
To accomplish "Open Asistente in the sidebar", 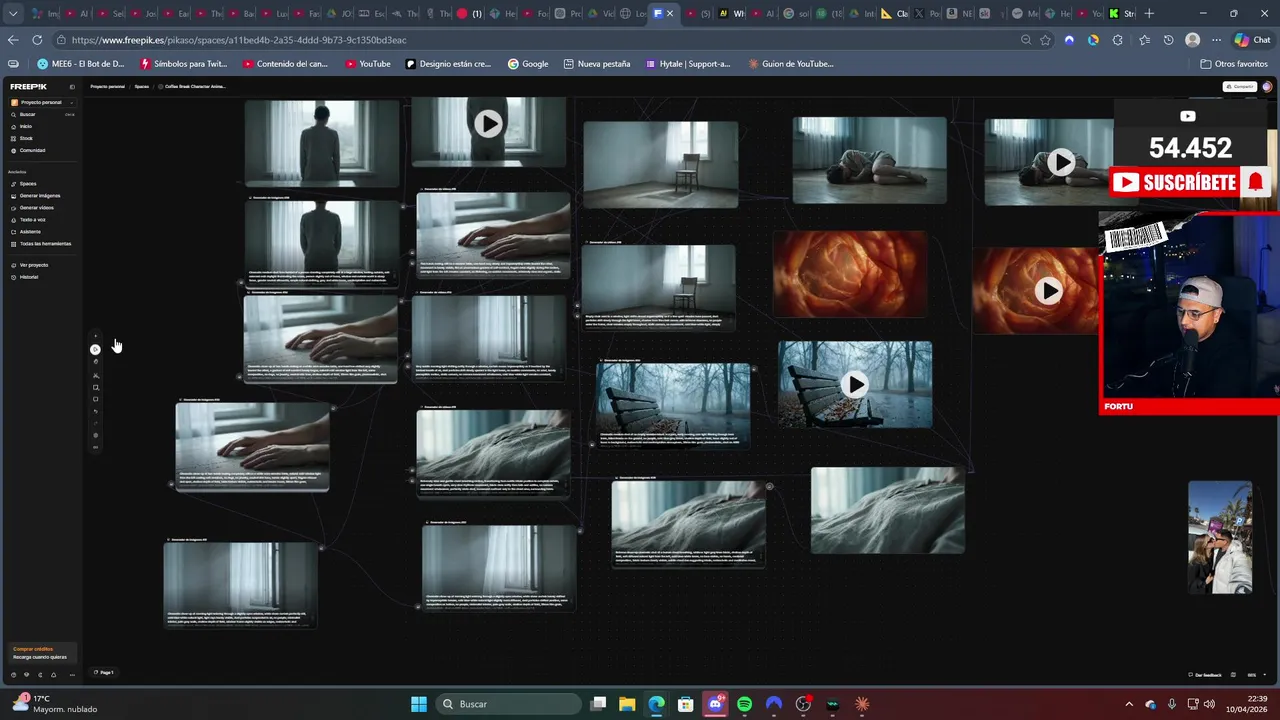I will [x=30, y=232].
